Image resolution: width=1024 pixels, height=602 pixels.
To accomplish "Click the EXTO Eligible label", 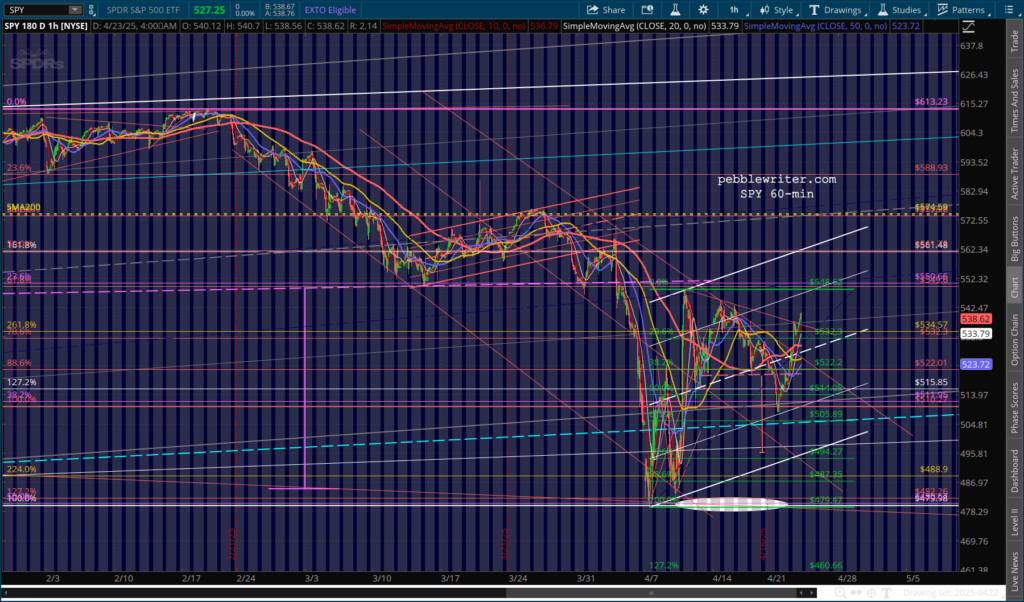I will [x=330, y=10].
